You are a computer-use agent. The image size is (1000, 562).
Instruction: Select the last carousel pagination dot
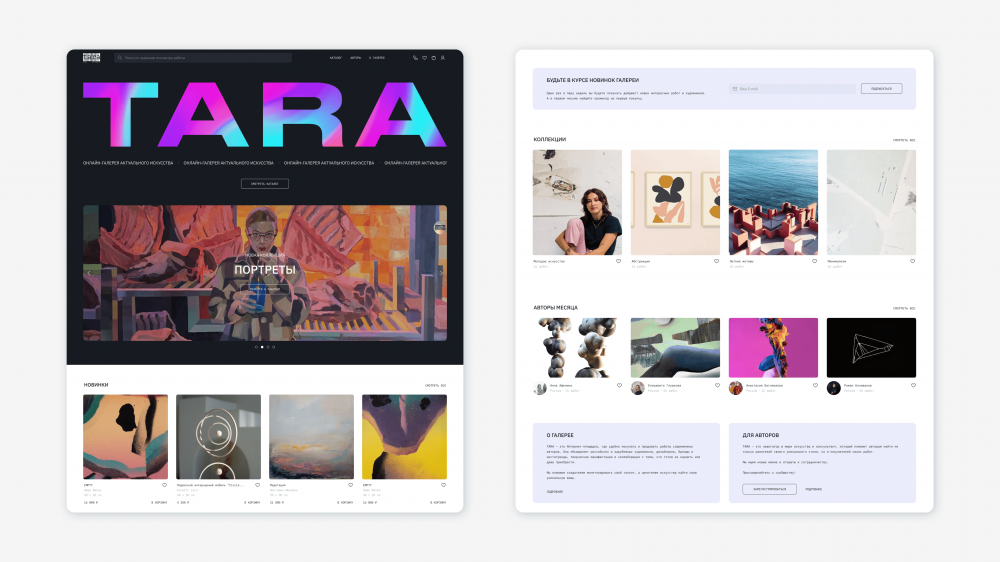(x=274, y=347)
